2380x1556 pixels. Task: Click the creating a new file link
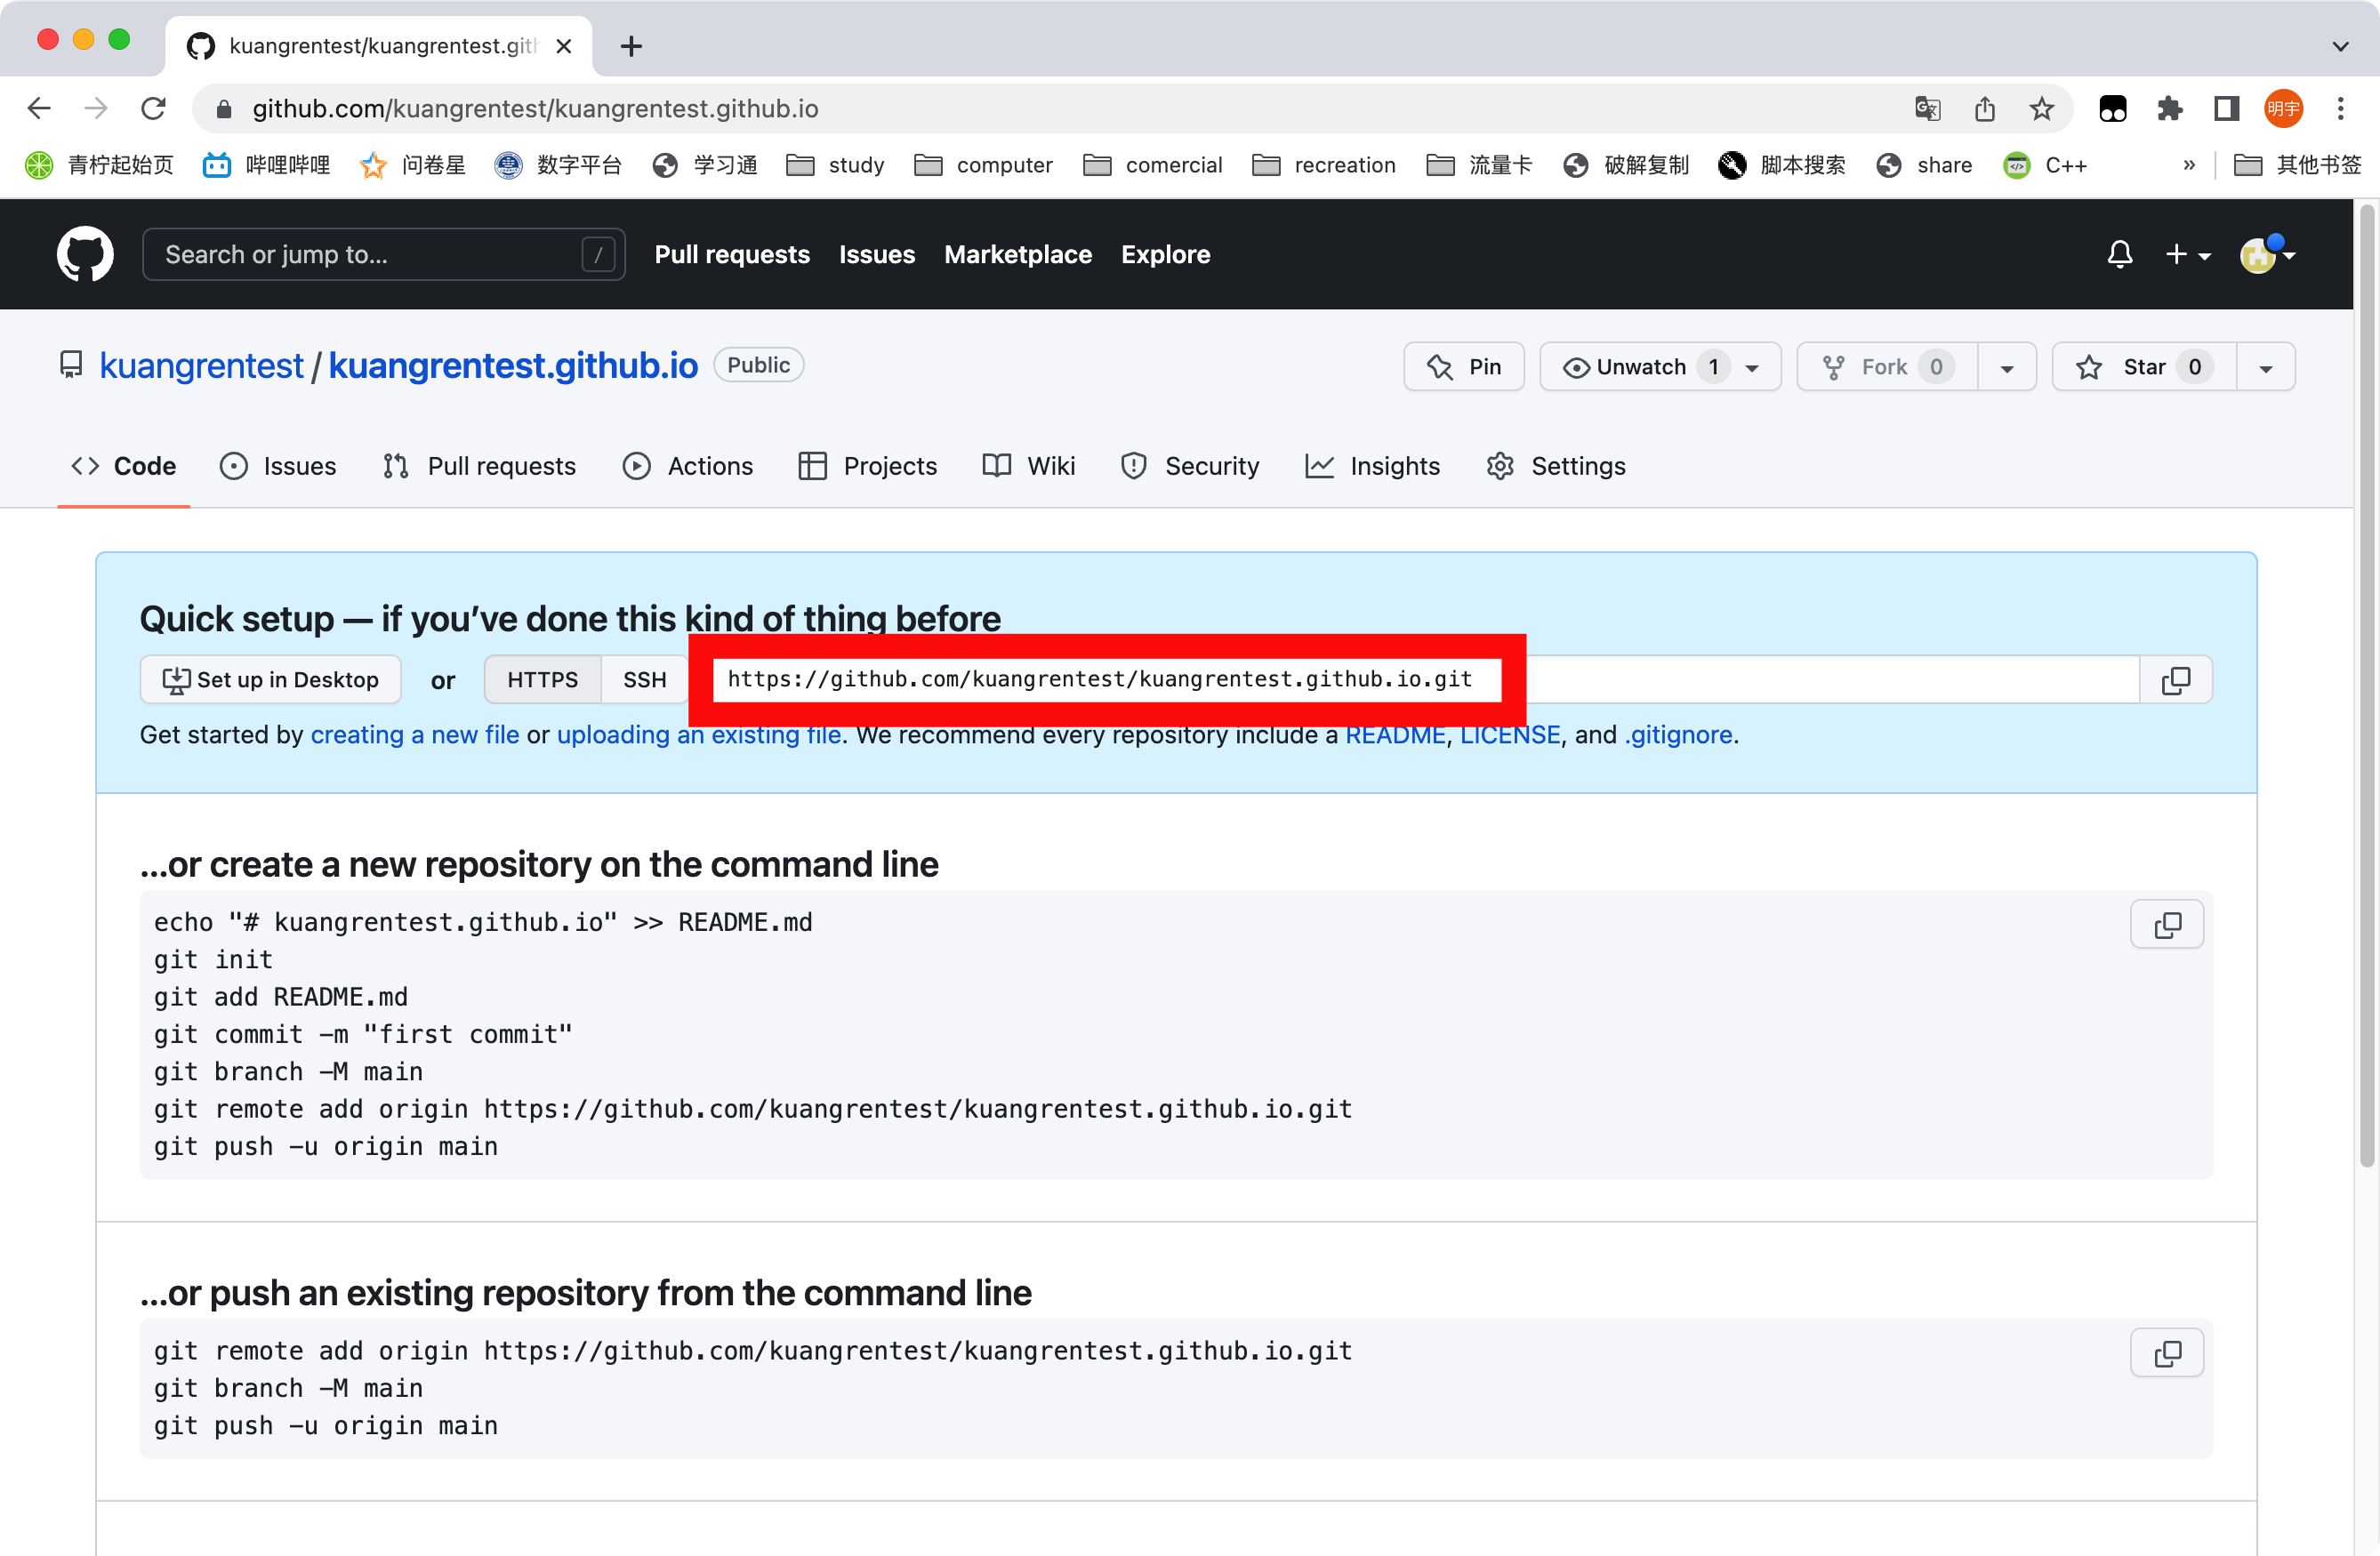(x=414, y=735)
